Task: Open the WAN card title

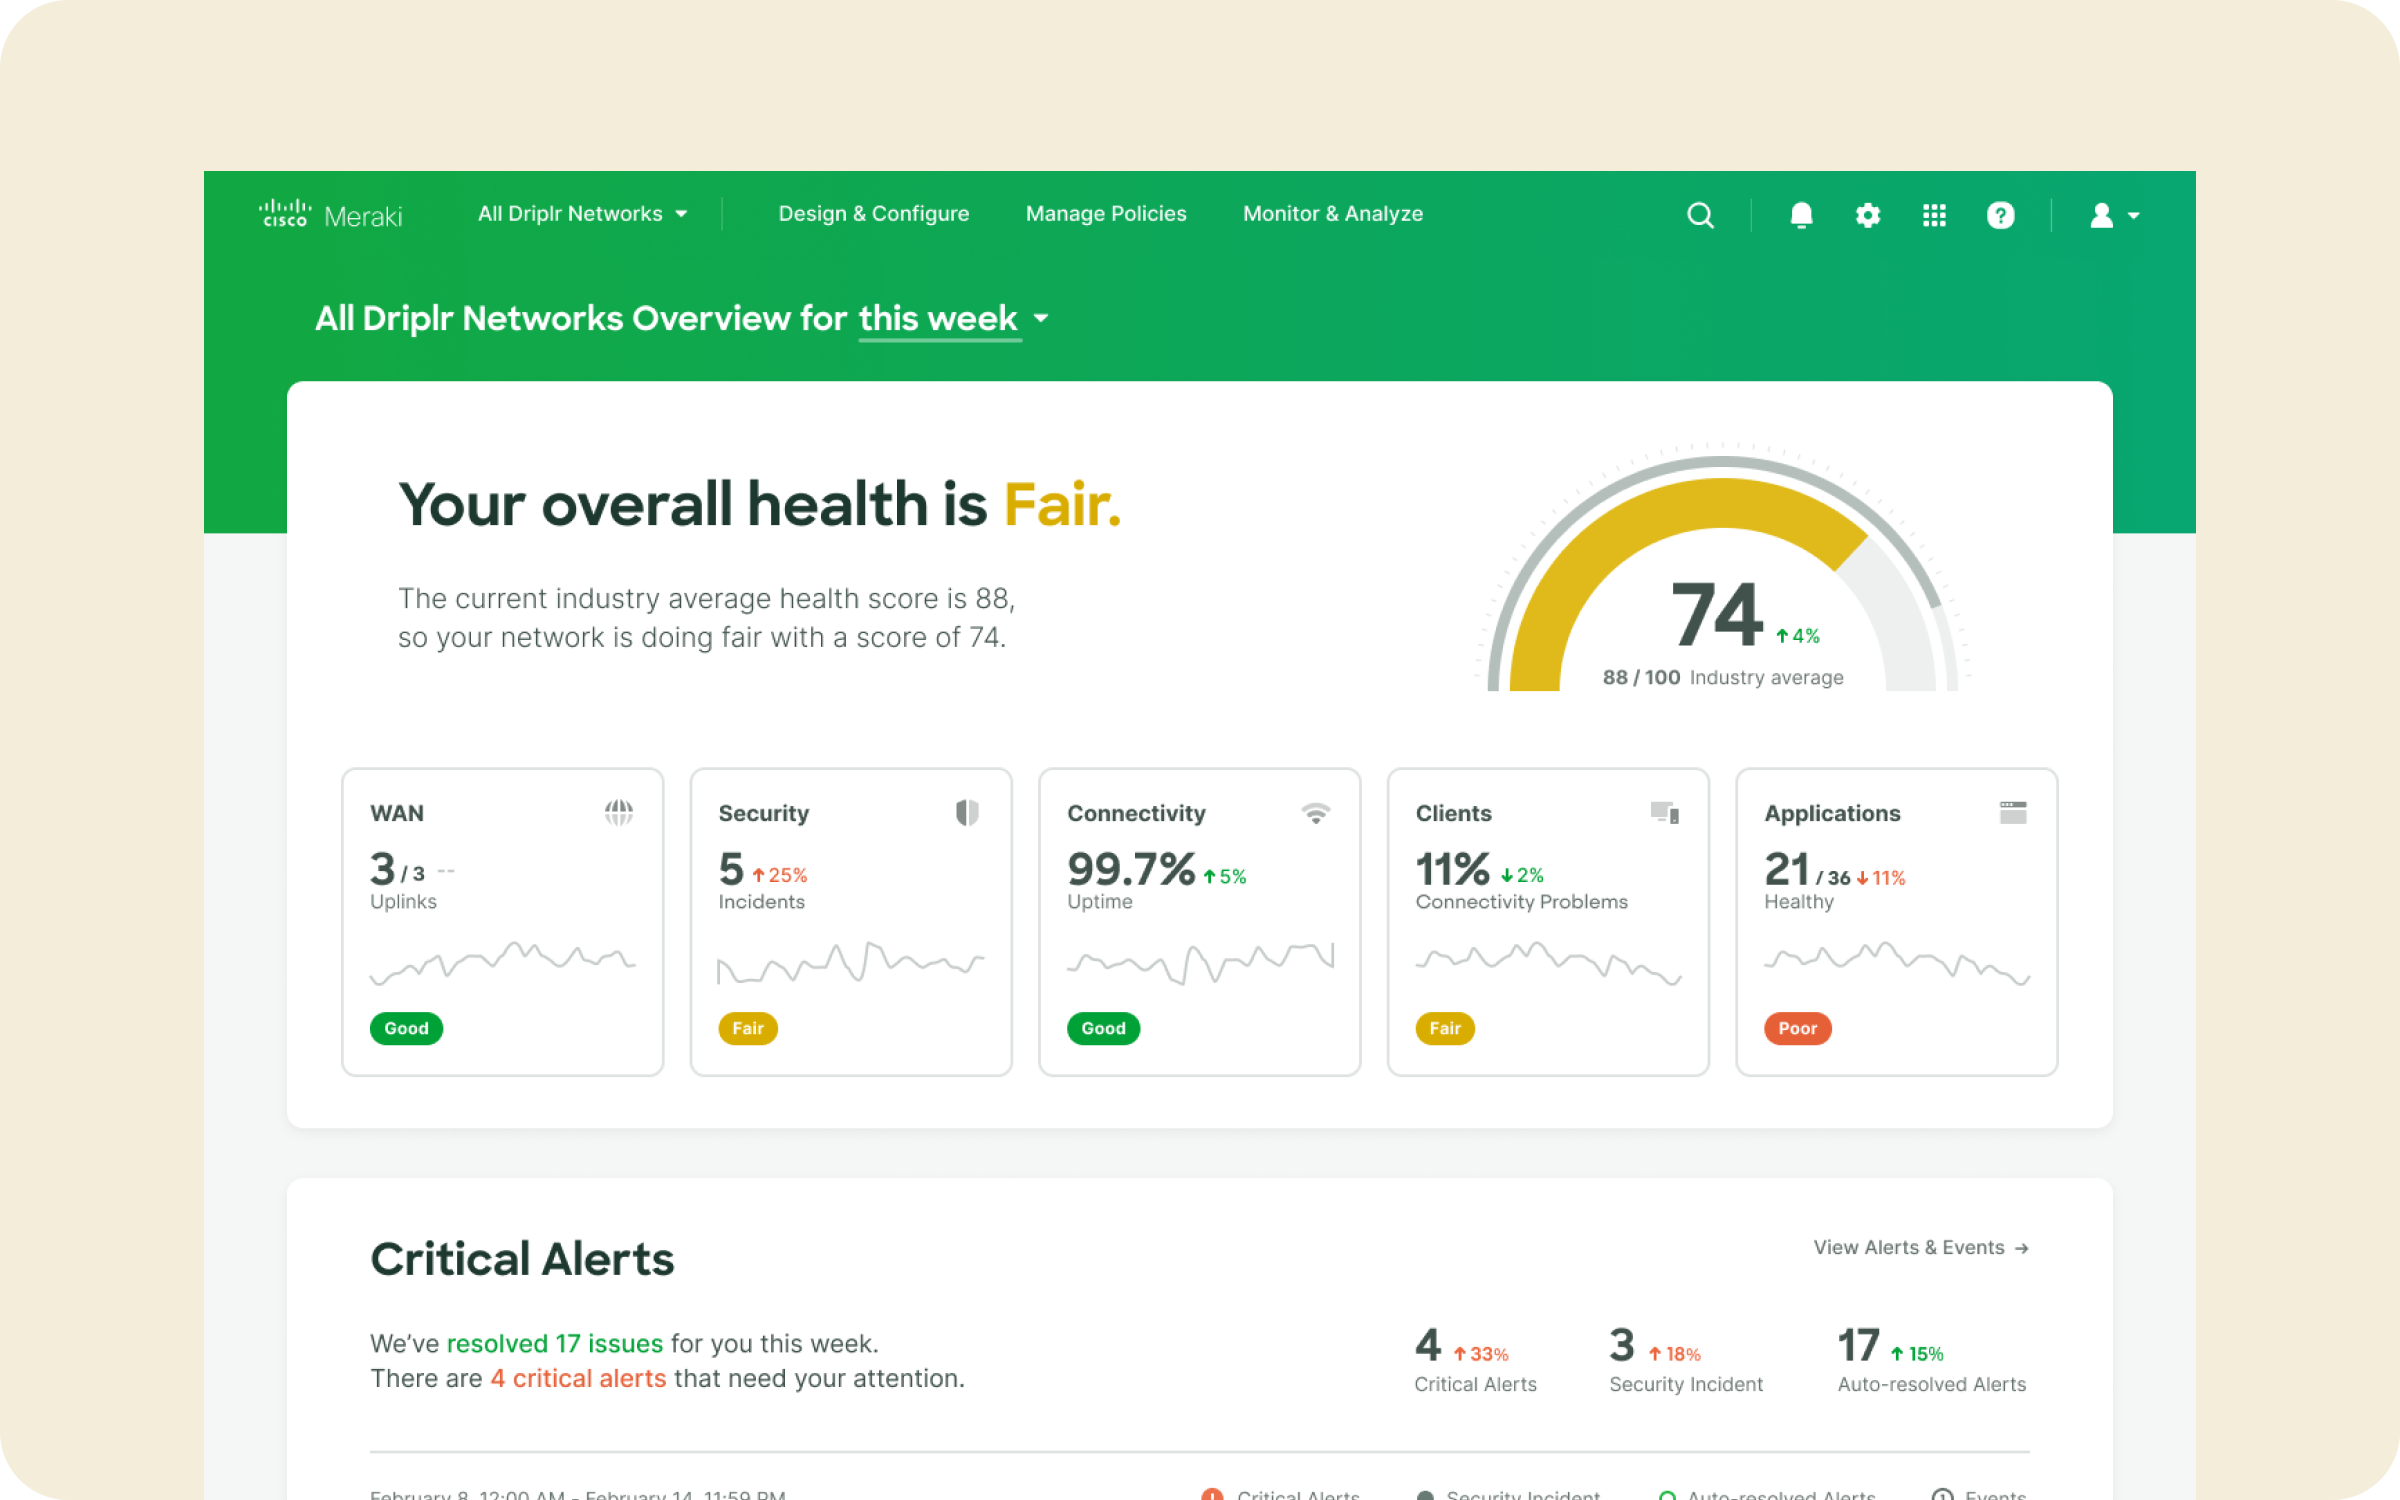Action: pyautogui.click(x=397, y=814)
